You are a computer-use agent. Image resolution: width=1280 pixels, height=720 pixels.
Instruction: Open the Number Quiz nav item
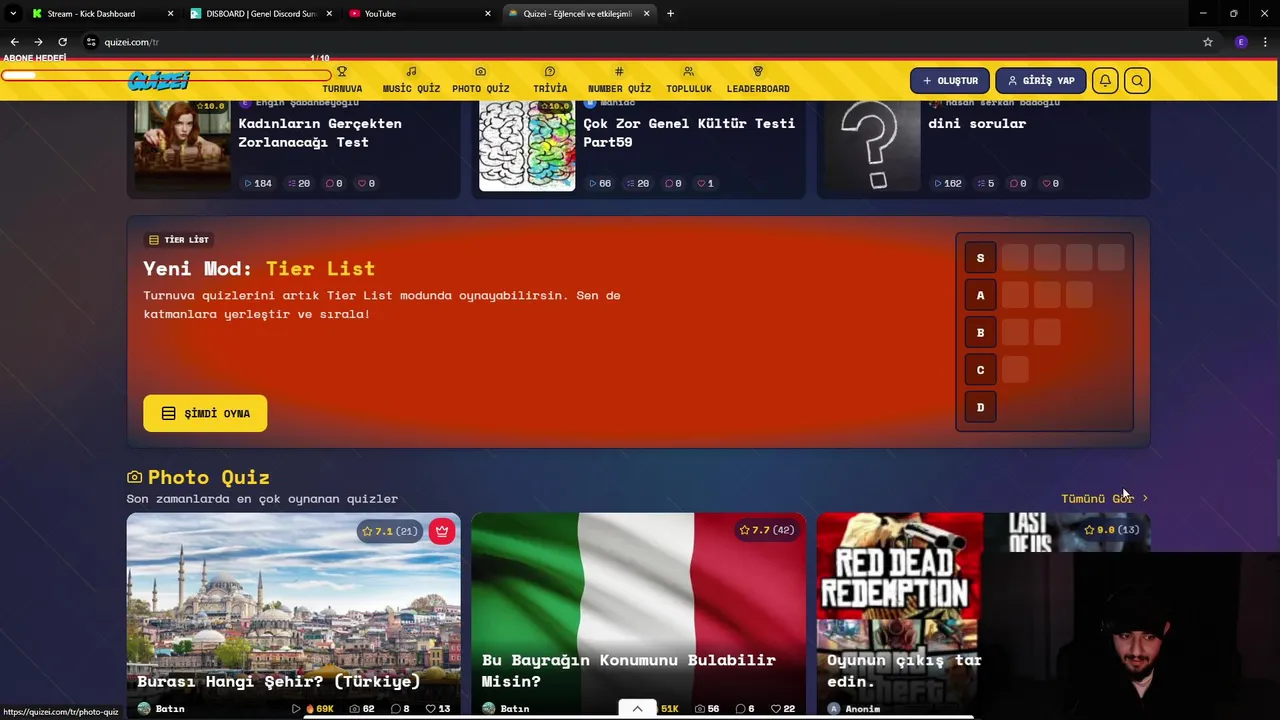619,80
